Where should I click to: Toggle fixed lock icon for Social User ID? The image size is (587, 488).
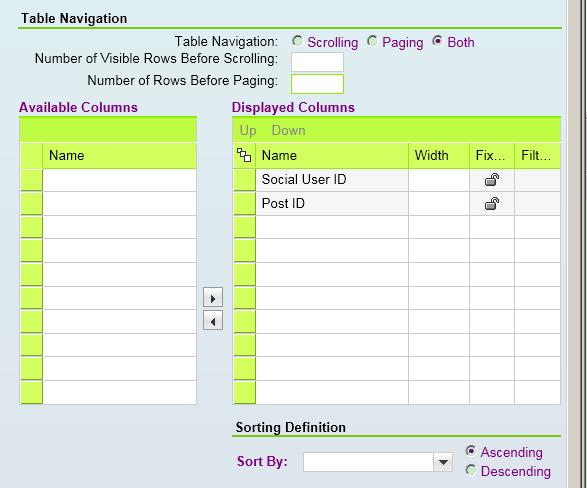click(x=492, y=180)
